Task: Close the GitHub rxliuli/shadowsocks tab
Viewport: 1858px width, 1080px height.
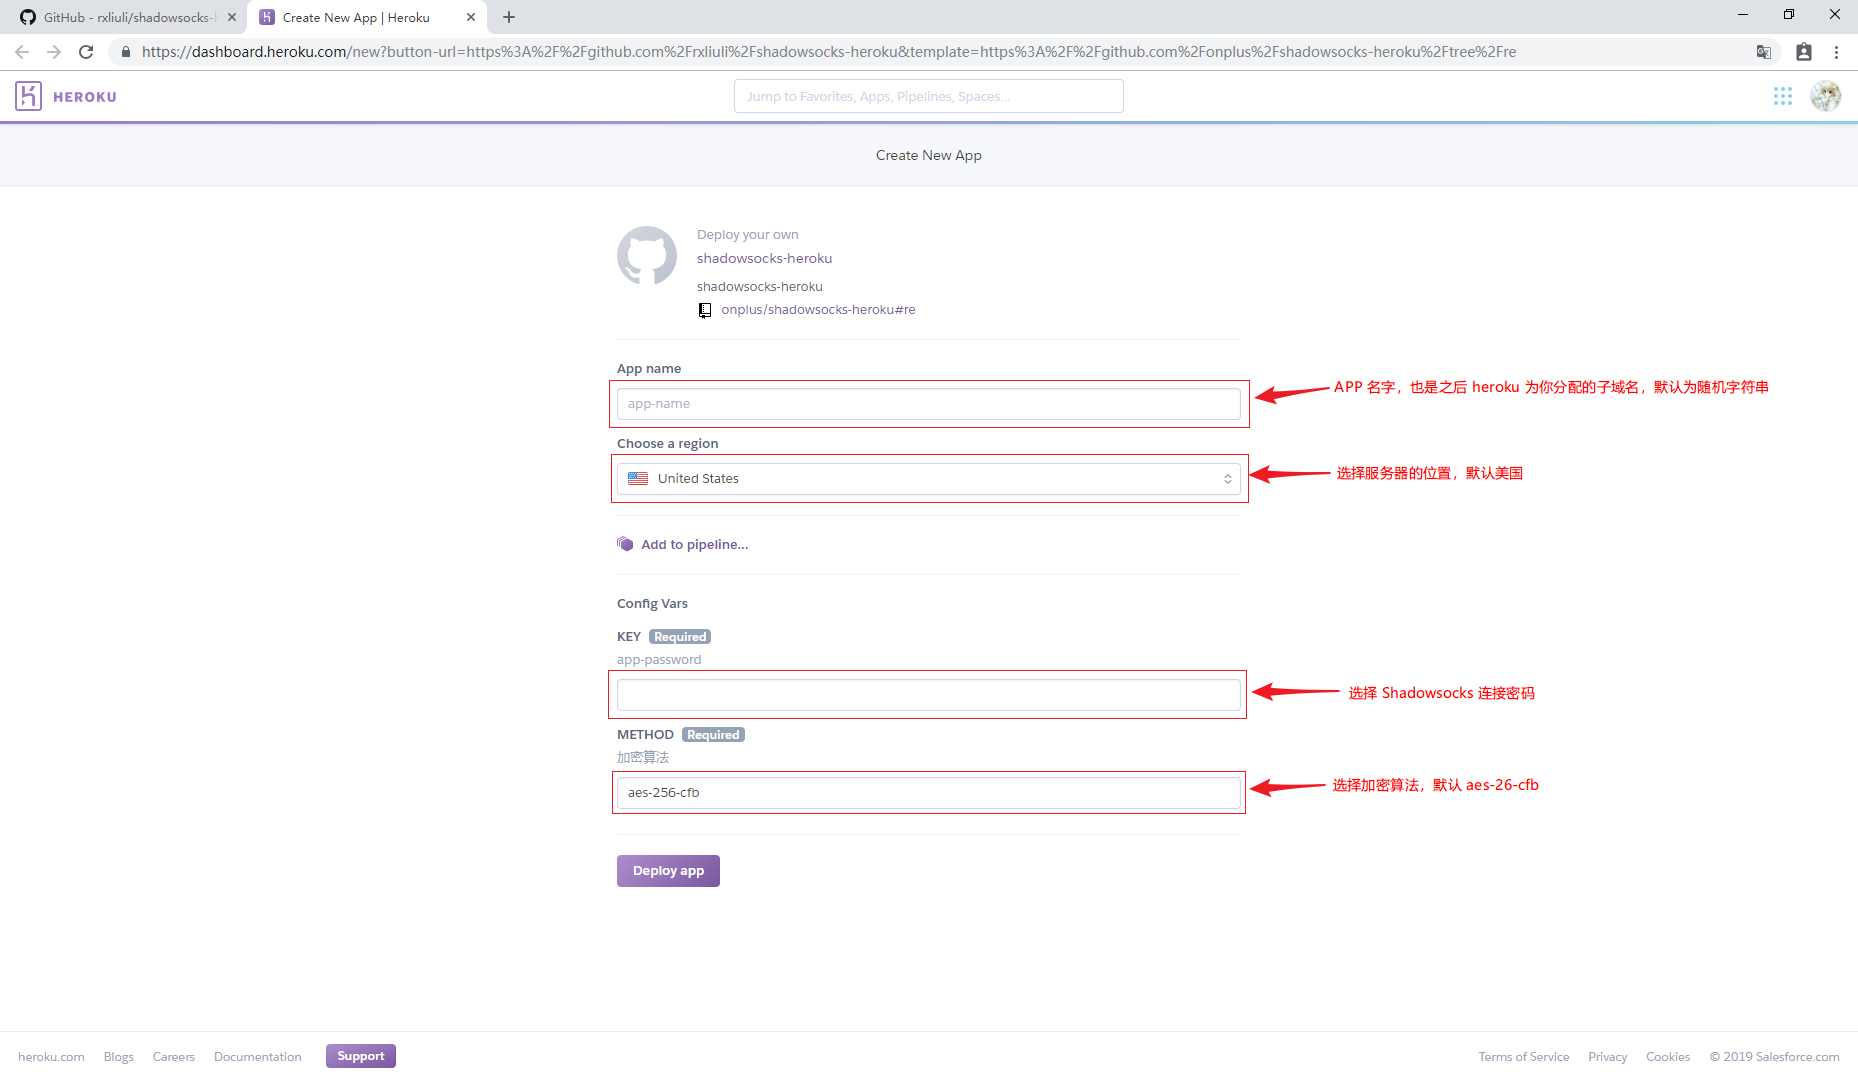Action: (232, 17)
